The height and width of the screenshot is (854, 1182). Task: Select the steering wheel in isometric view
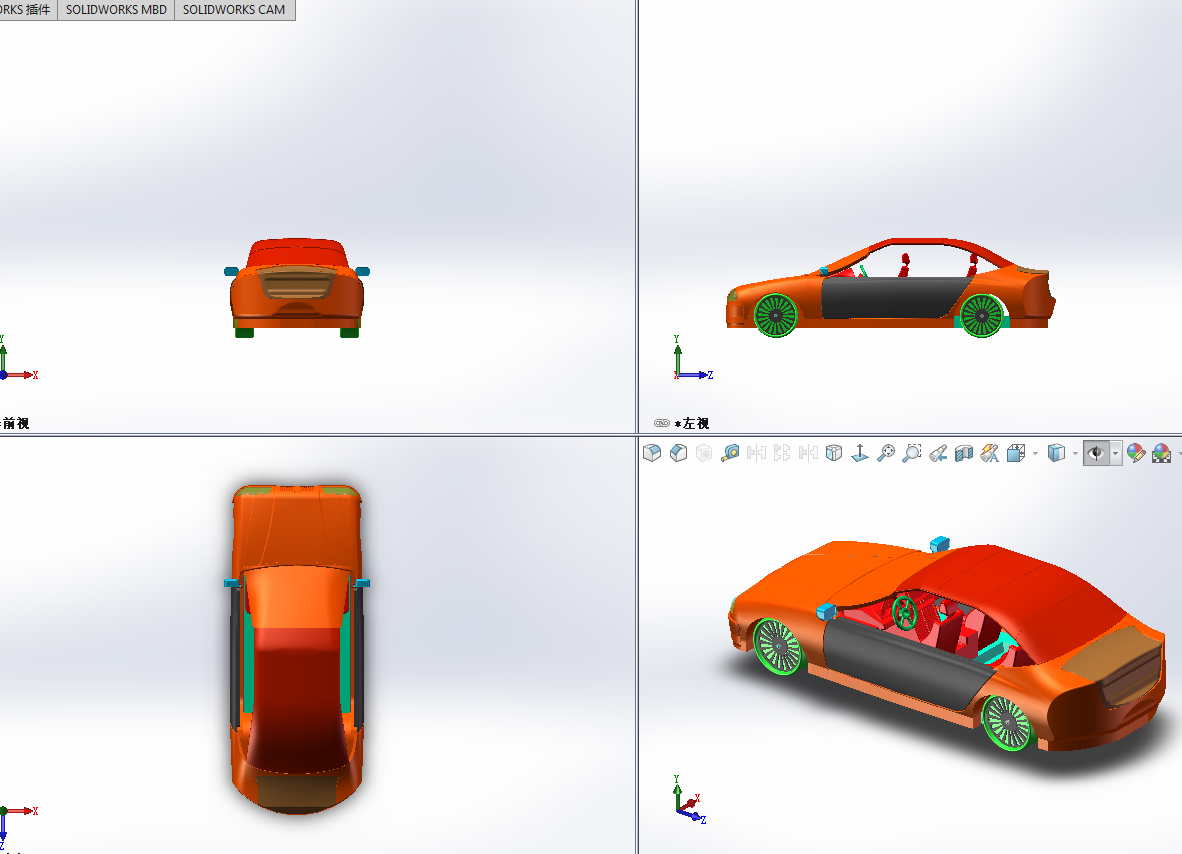point(905,612)
